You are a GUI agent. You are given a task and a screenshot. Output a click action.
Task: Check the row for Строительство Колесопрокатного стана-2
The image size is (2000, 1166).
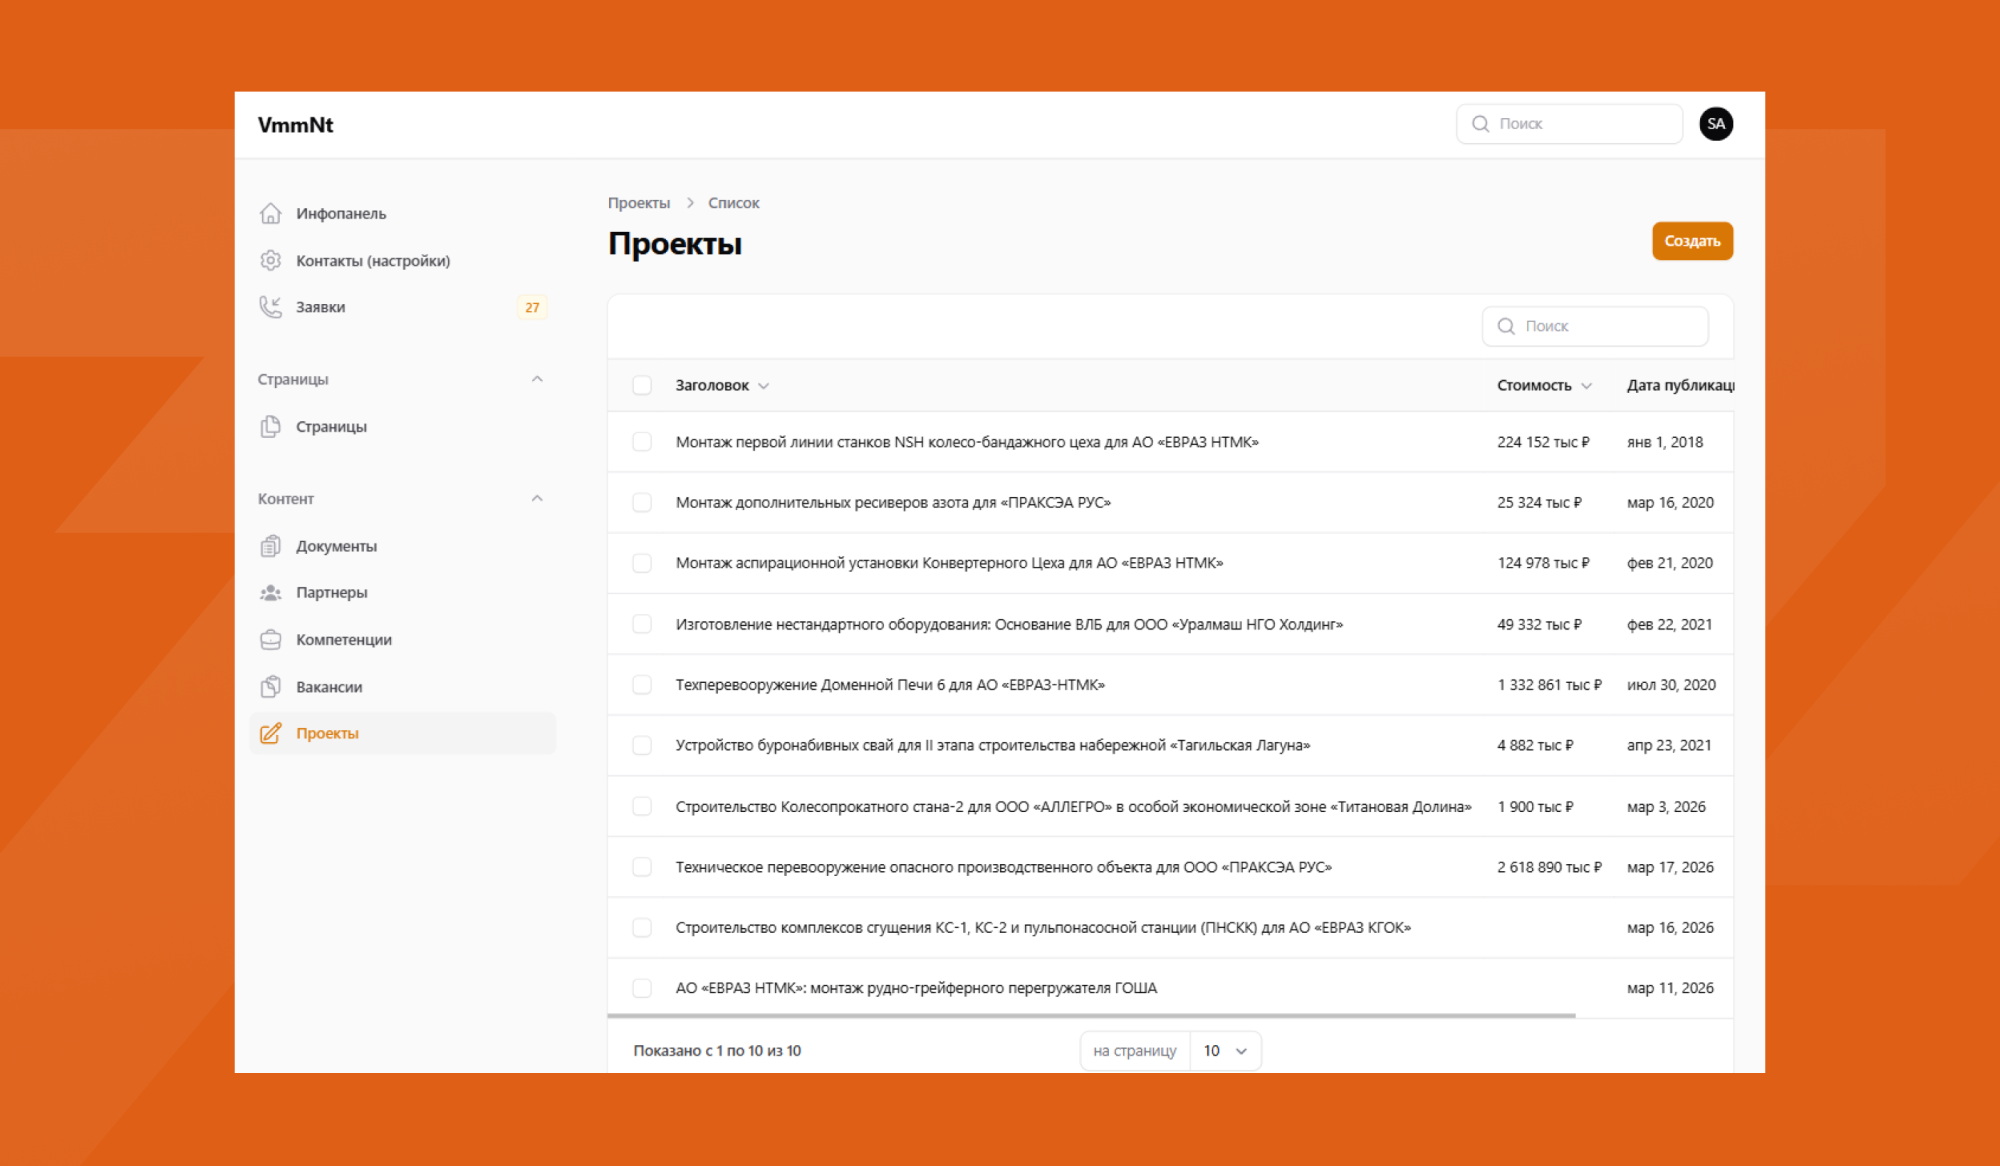(642, 806)
